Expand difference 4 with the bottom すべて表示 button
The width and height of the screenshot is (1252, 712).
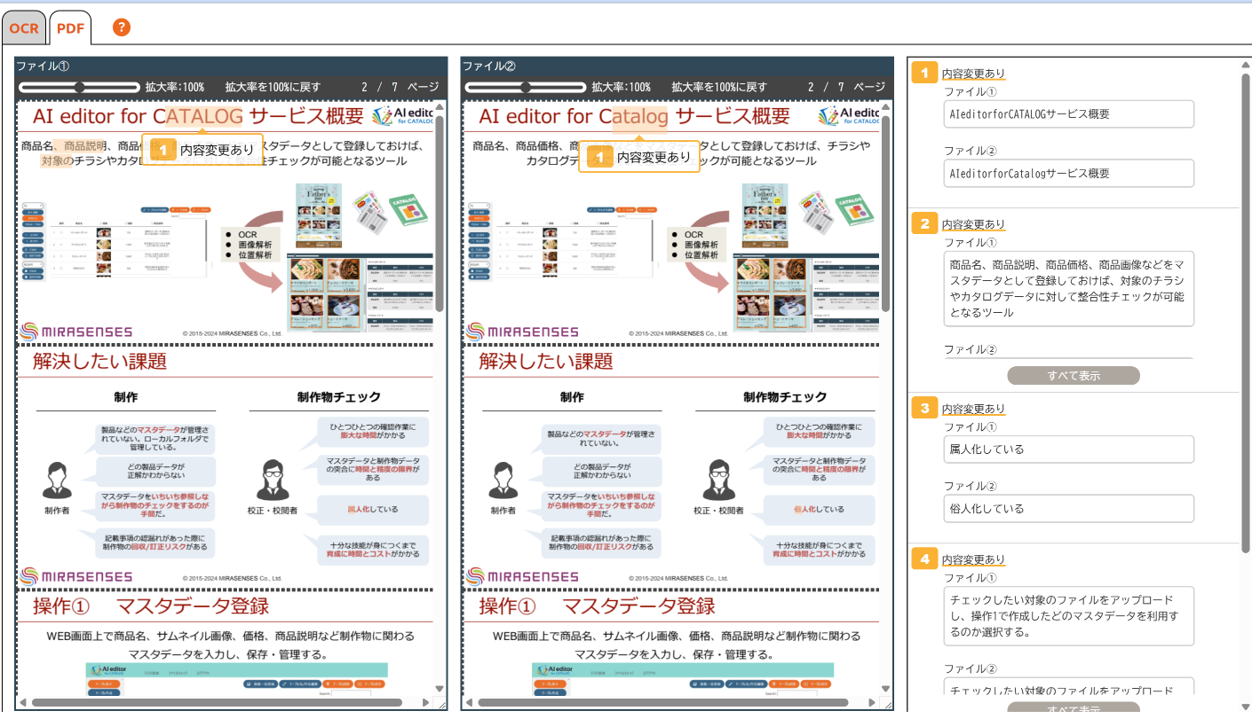[1073, 707]
